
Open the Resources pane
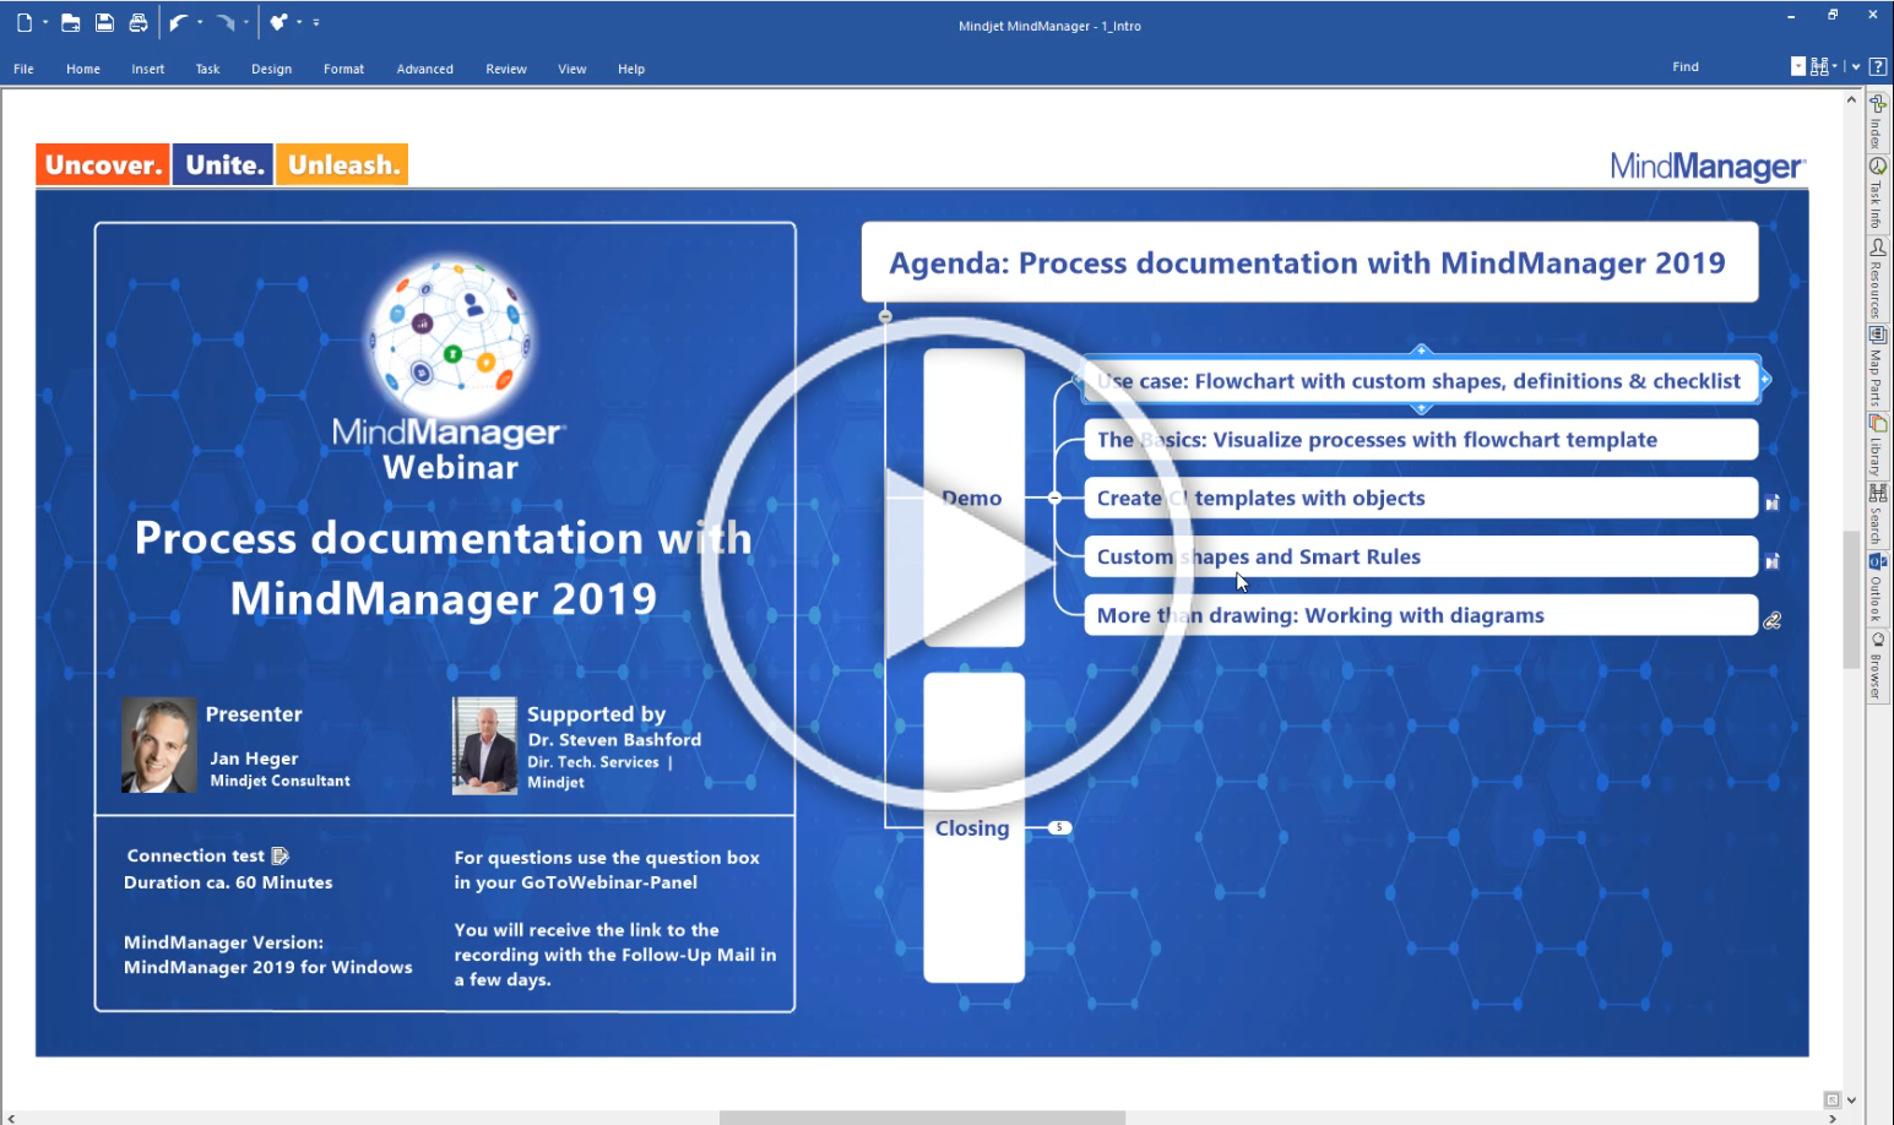(x=1878, y=278)
